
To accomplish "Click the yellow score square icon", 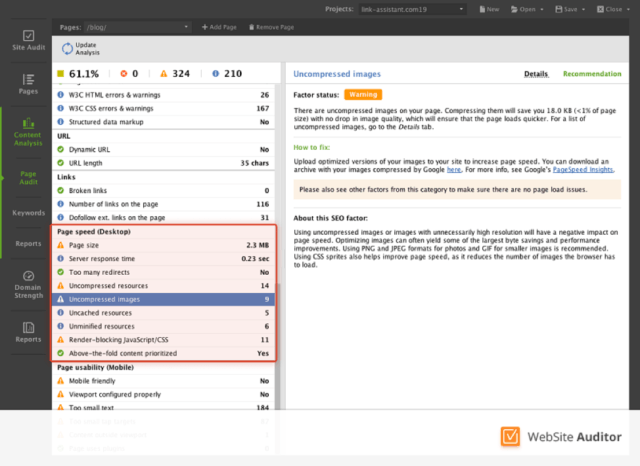I will click(x=61, y=73).
